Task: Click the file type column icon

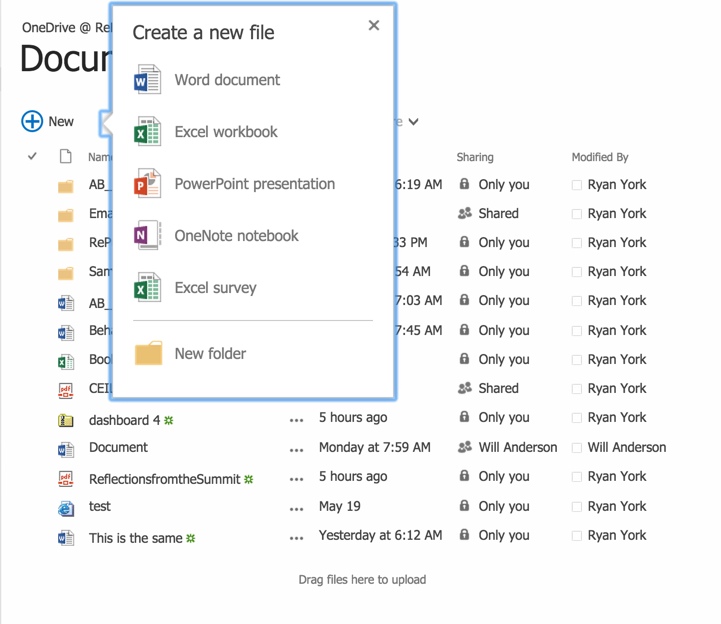Action: [x=66, y=157]
